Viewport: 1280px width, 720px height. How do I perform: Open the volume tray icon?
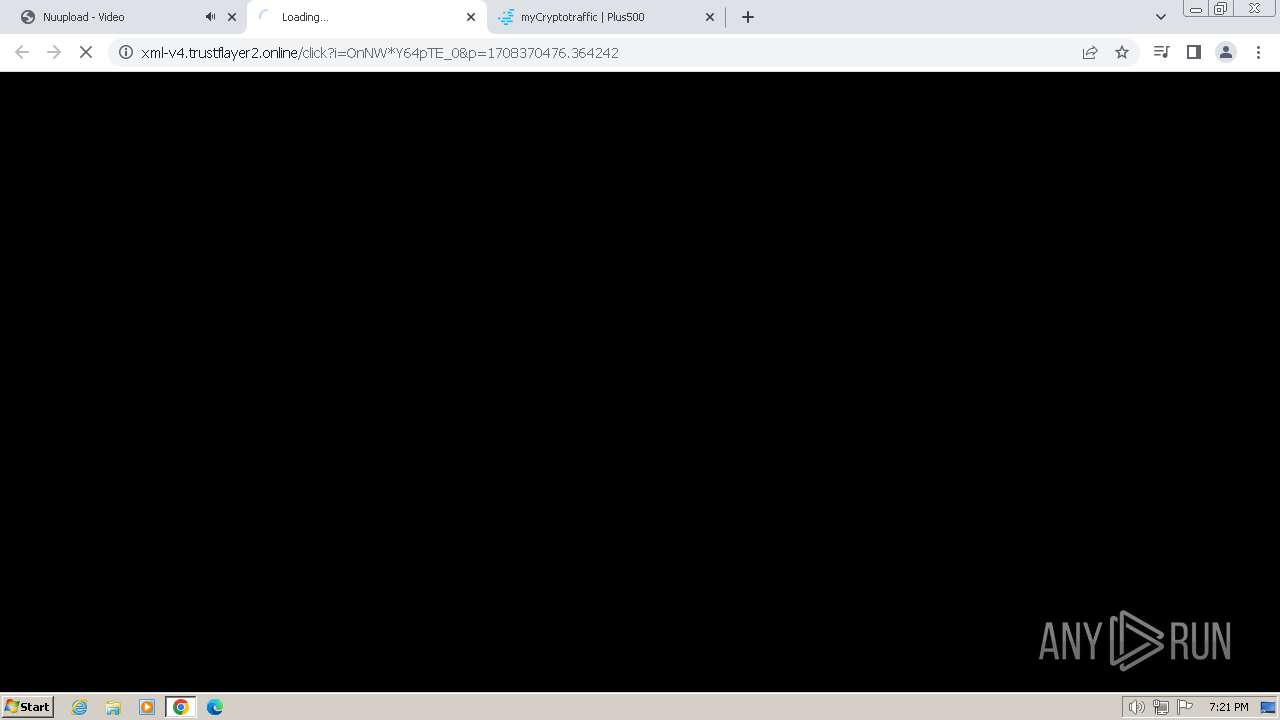click(x=1137, y=707)
